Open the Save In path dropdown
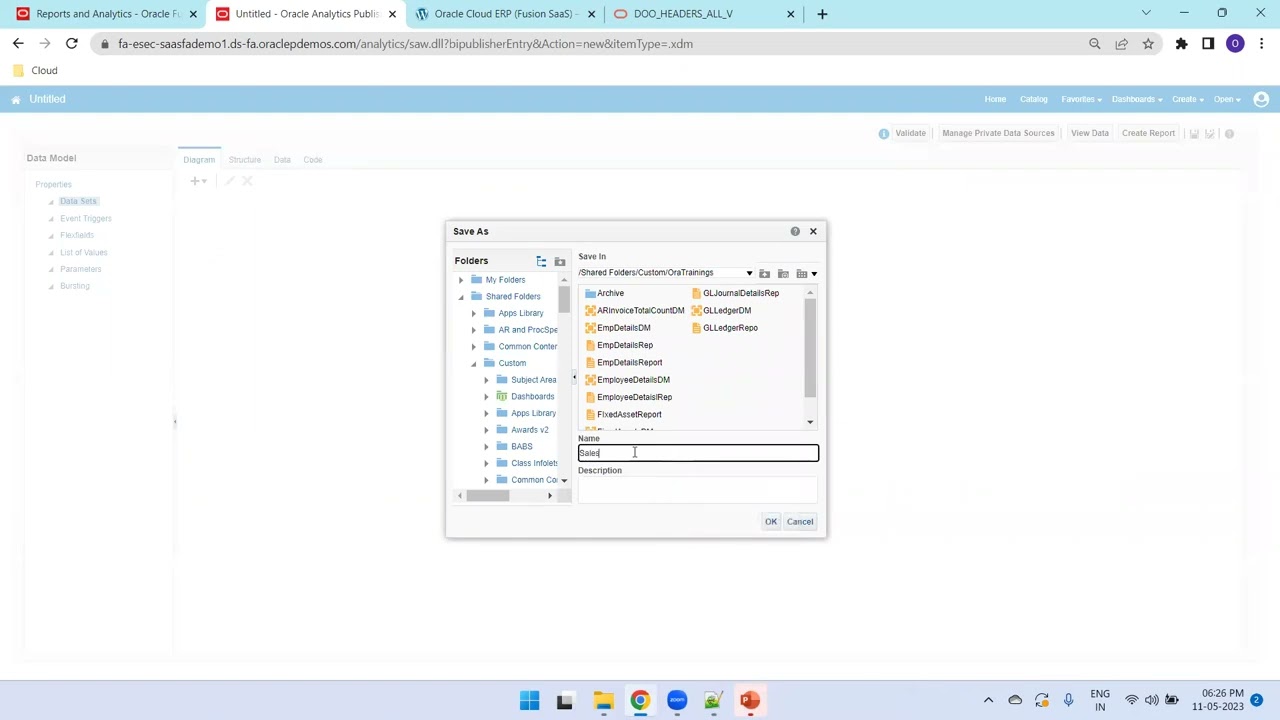Viewport: 1280px width, 720px height. (749, 273)
